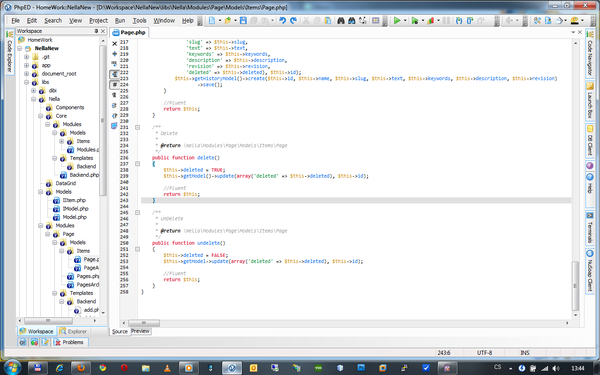Open NuSoap Client side panel
This screenshot has height=375, width=600.
coord(590,271)
